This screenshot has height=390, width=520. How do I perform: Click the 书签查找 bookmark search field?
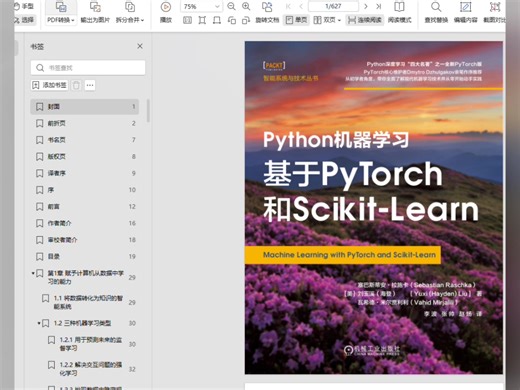point(88,68)
